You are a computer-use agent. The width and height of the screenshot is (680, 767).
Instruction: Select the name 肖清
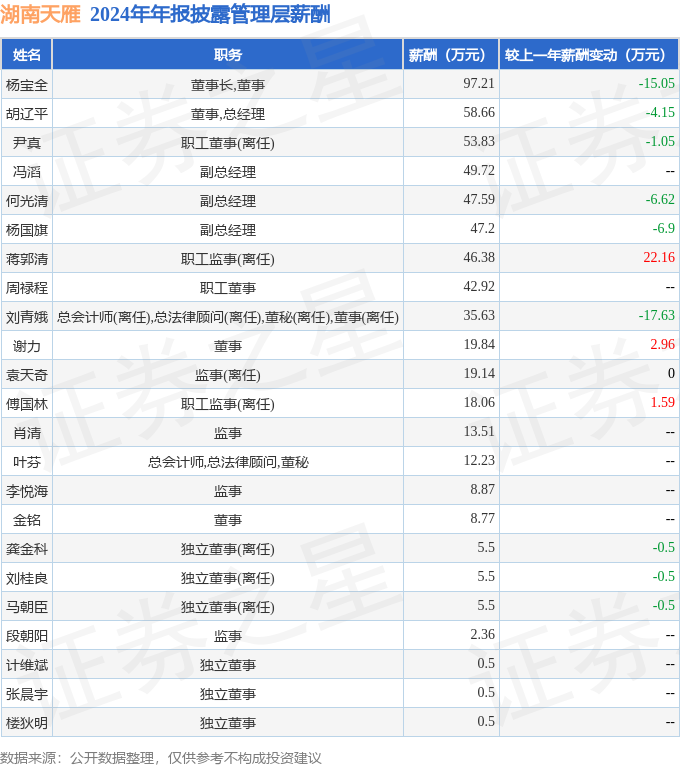click(x=26, y=433)
